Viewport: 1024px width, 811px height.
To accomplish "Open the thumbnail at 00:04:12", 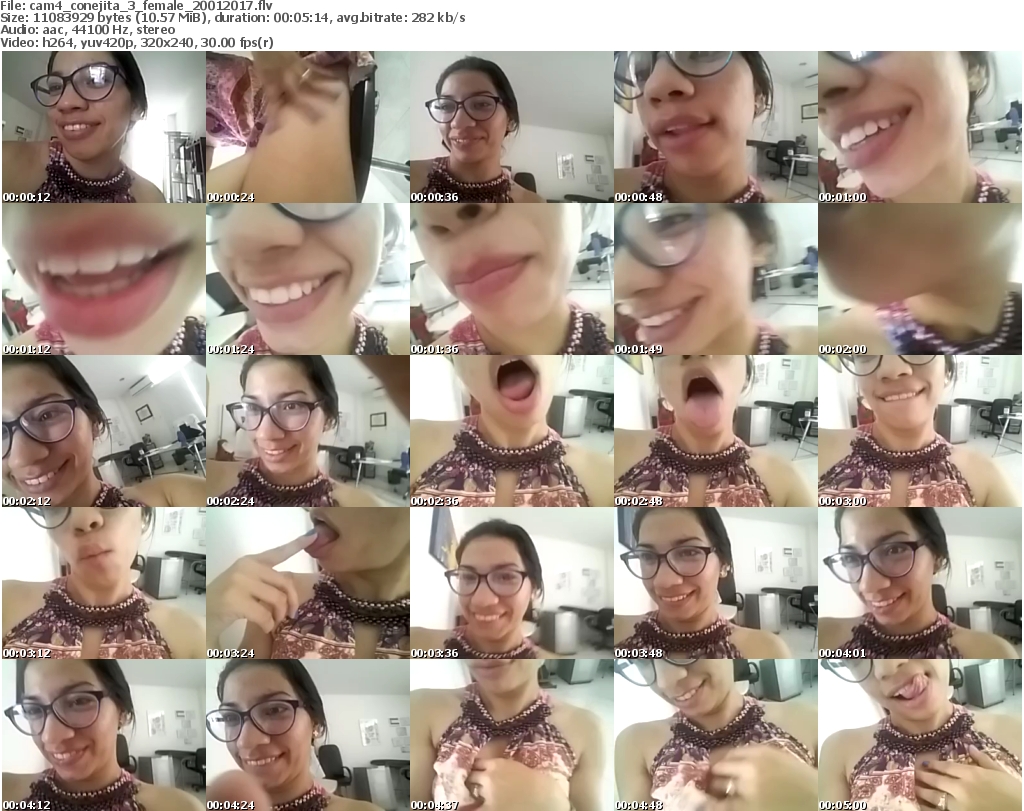I will 104,735.
